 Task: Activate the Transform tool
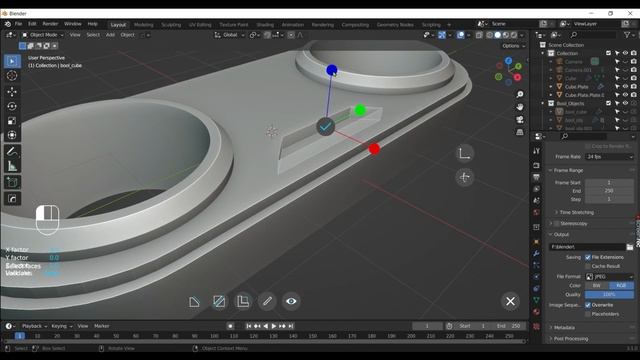click(x=12, y=135)
